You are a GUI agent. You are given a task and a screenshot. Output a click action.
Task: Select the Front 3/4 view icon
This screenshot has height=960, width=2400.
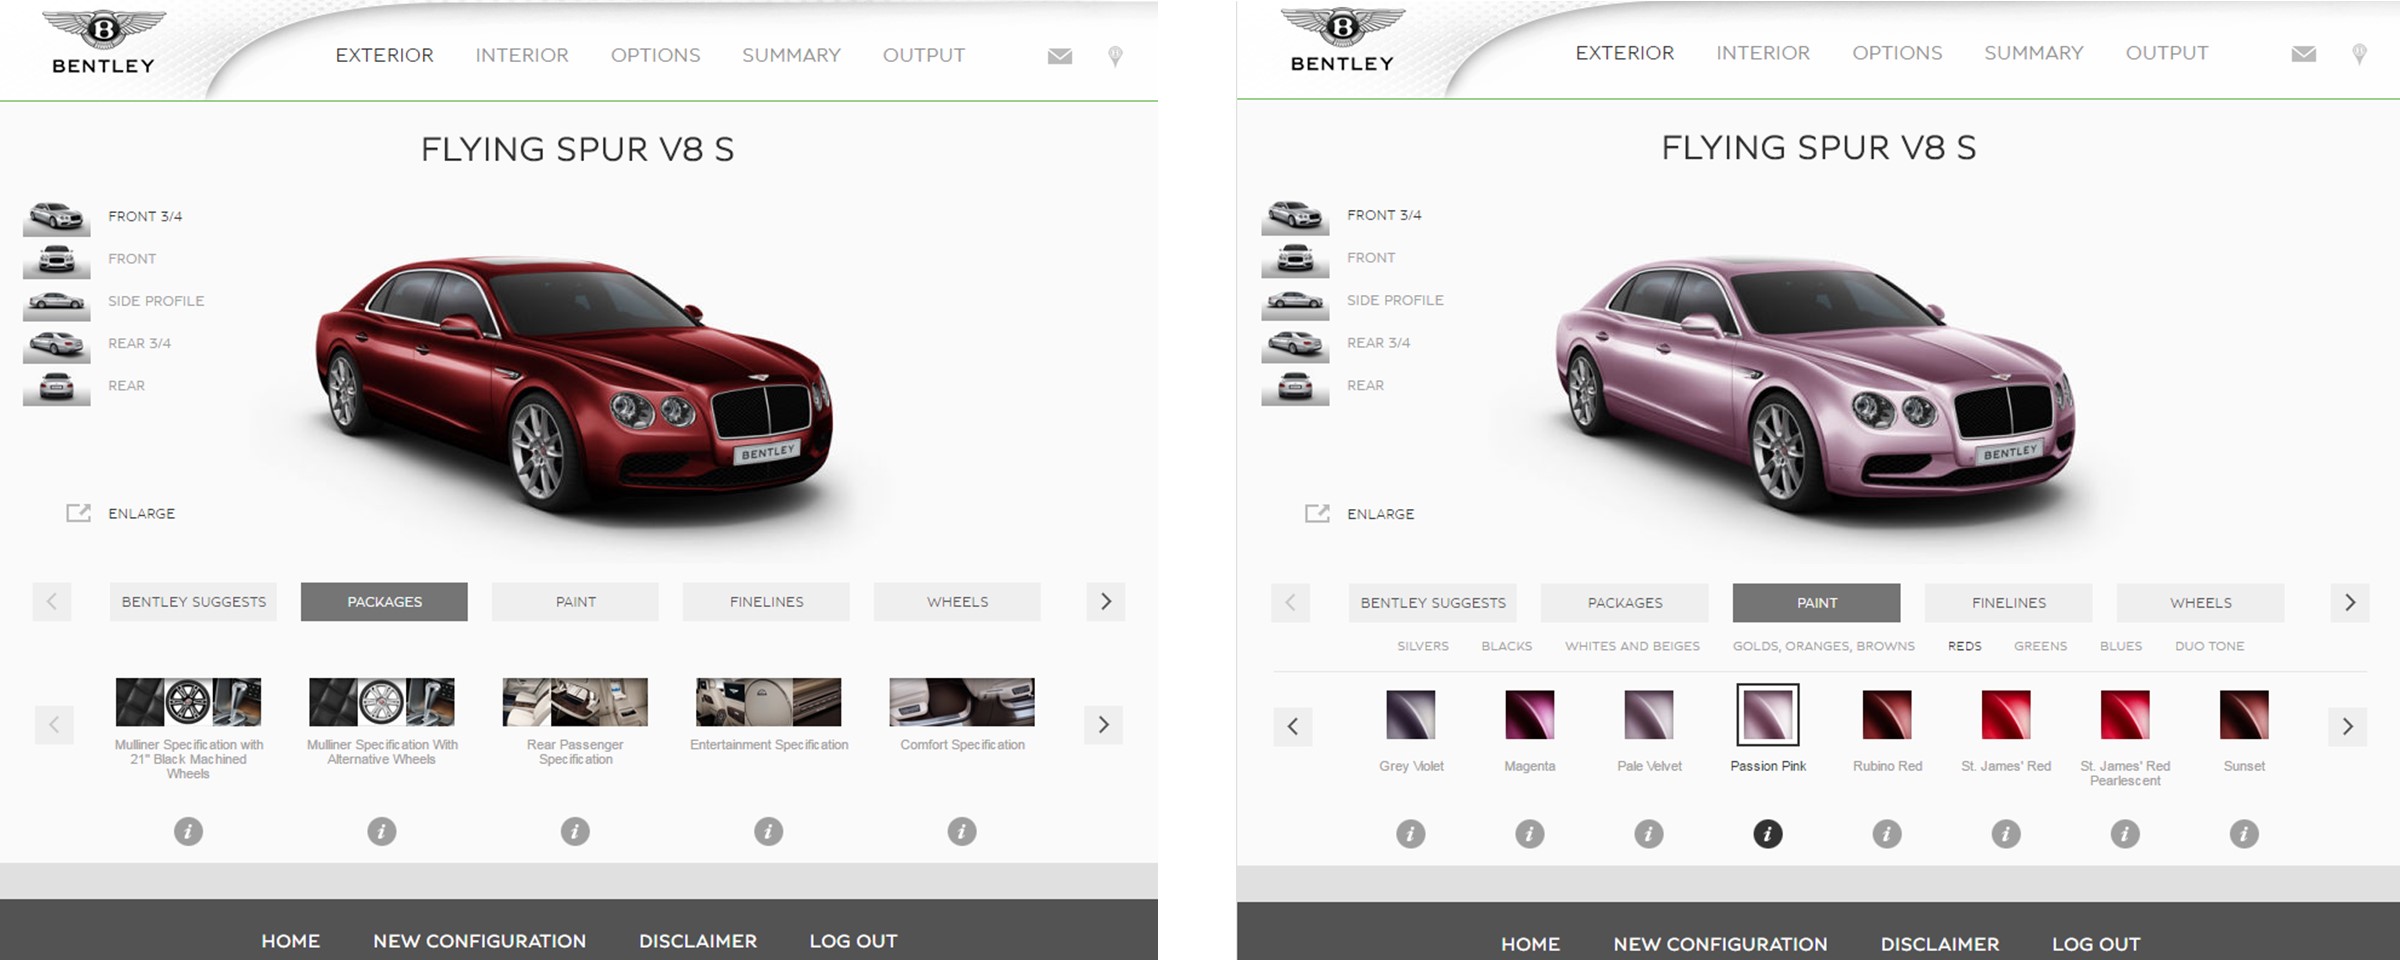(57, 216)
